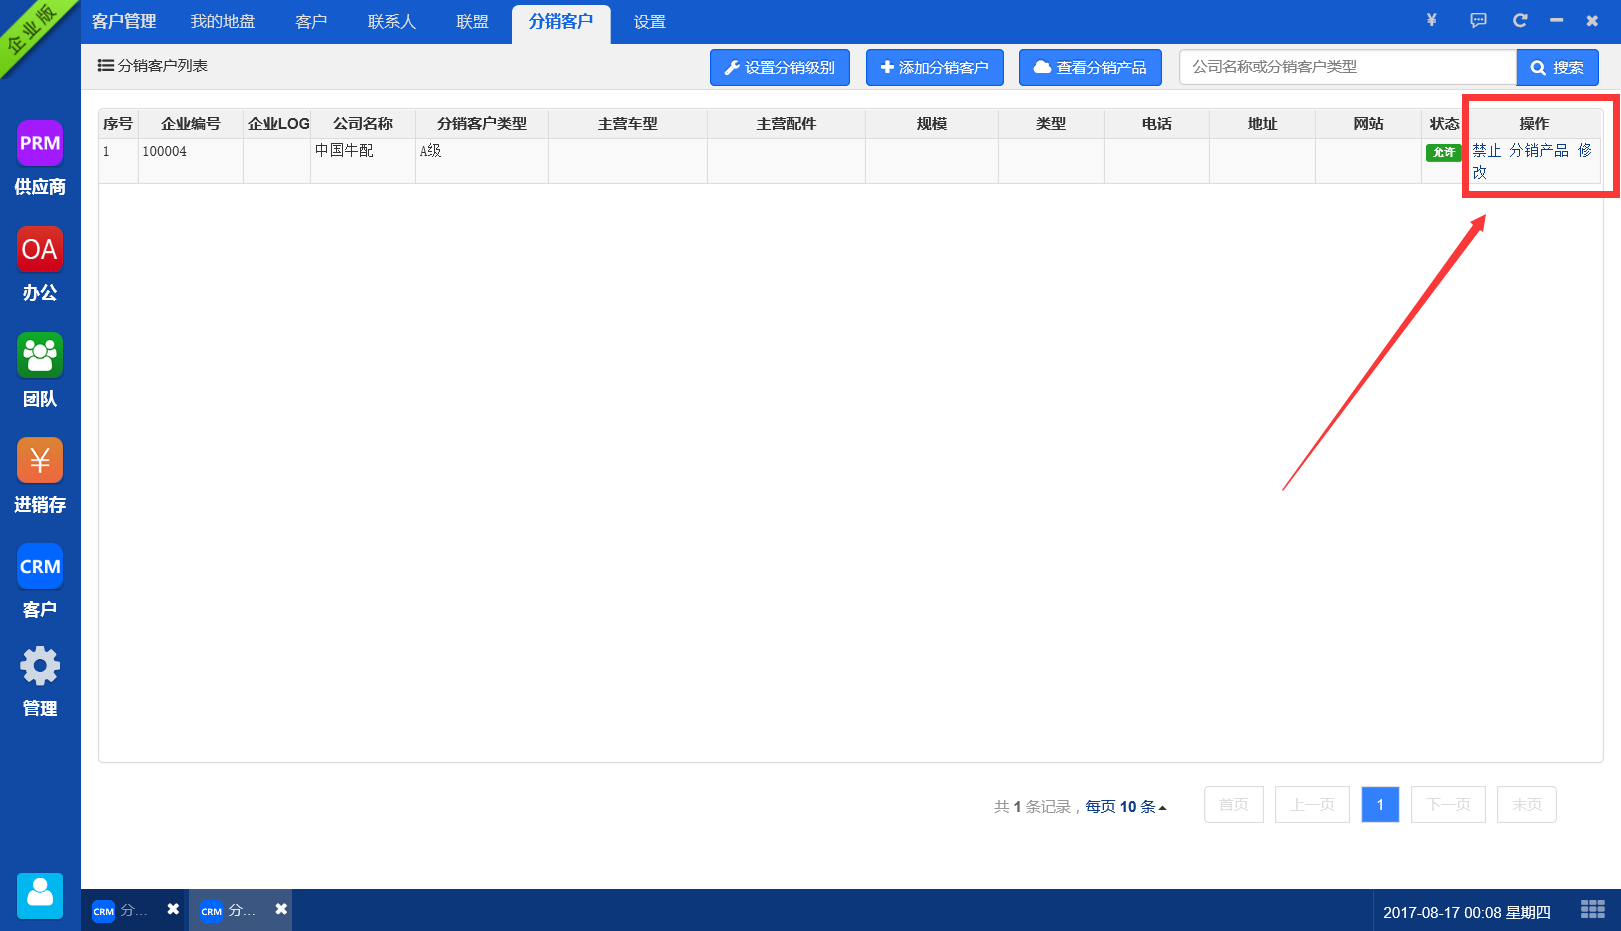1621x931 pixels.
Task: Click the 公司名称 column header
Action: (363, 124)
